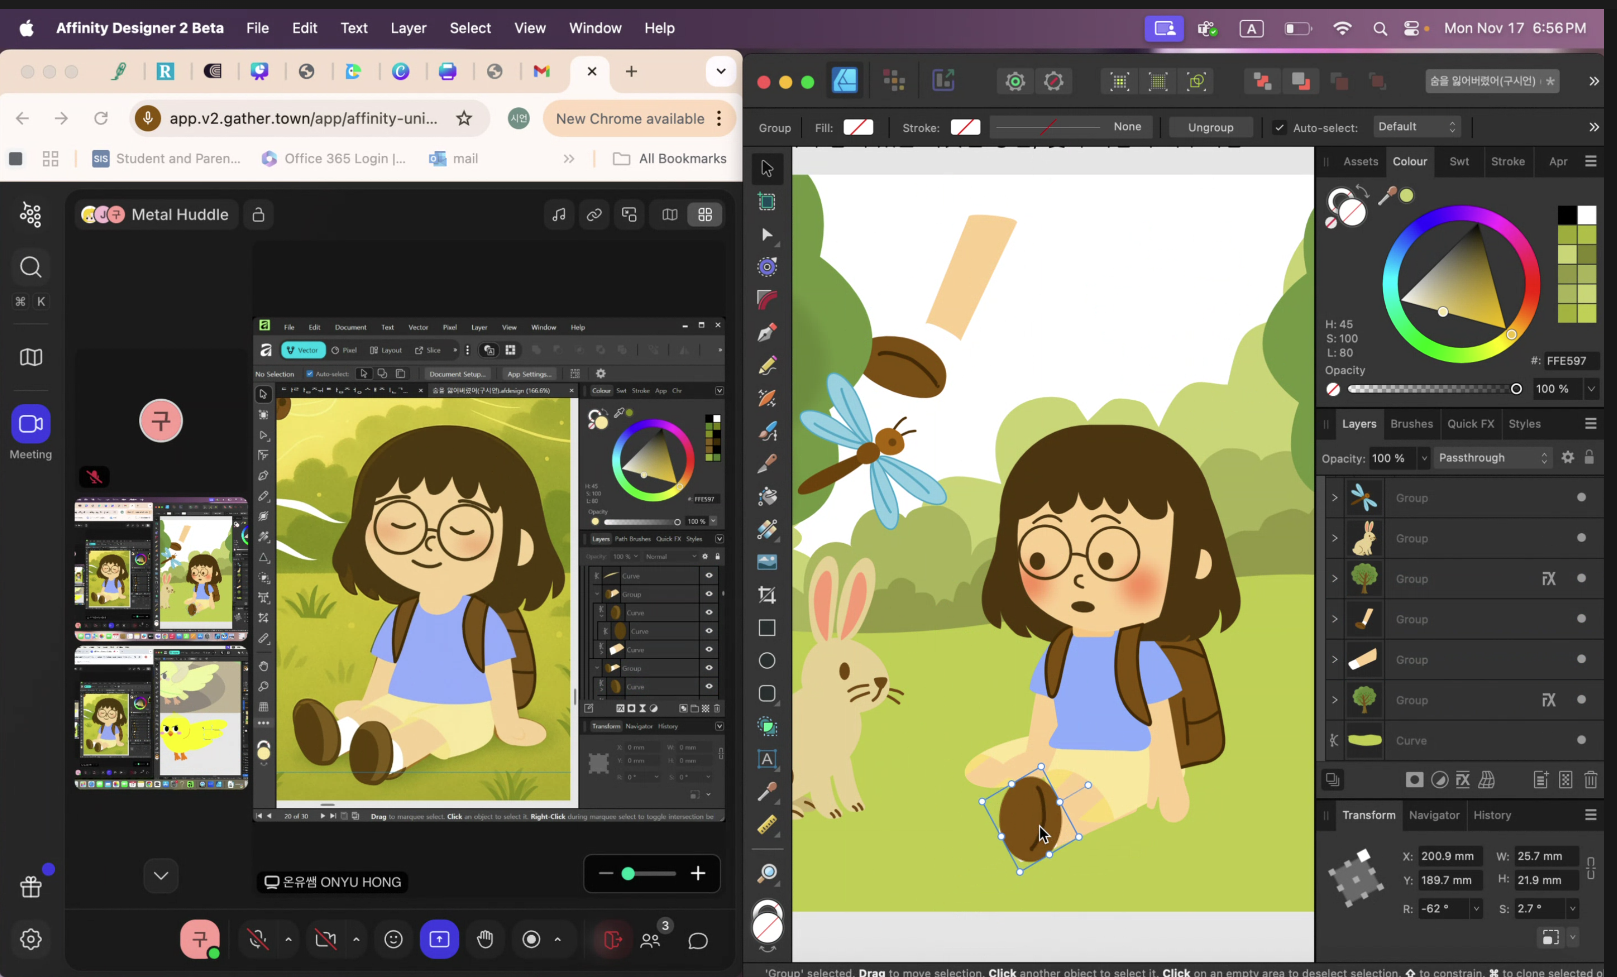Viewport: 1617px width, 977px height.
Task: Toggle the Auto-select checkbox
Action: (1279, 128)
